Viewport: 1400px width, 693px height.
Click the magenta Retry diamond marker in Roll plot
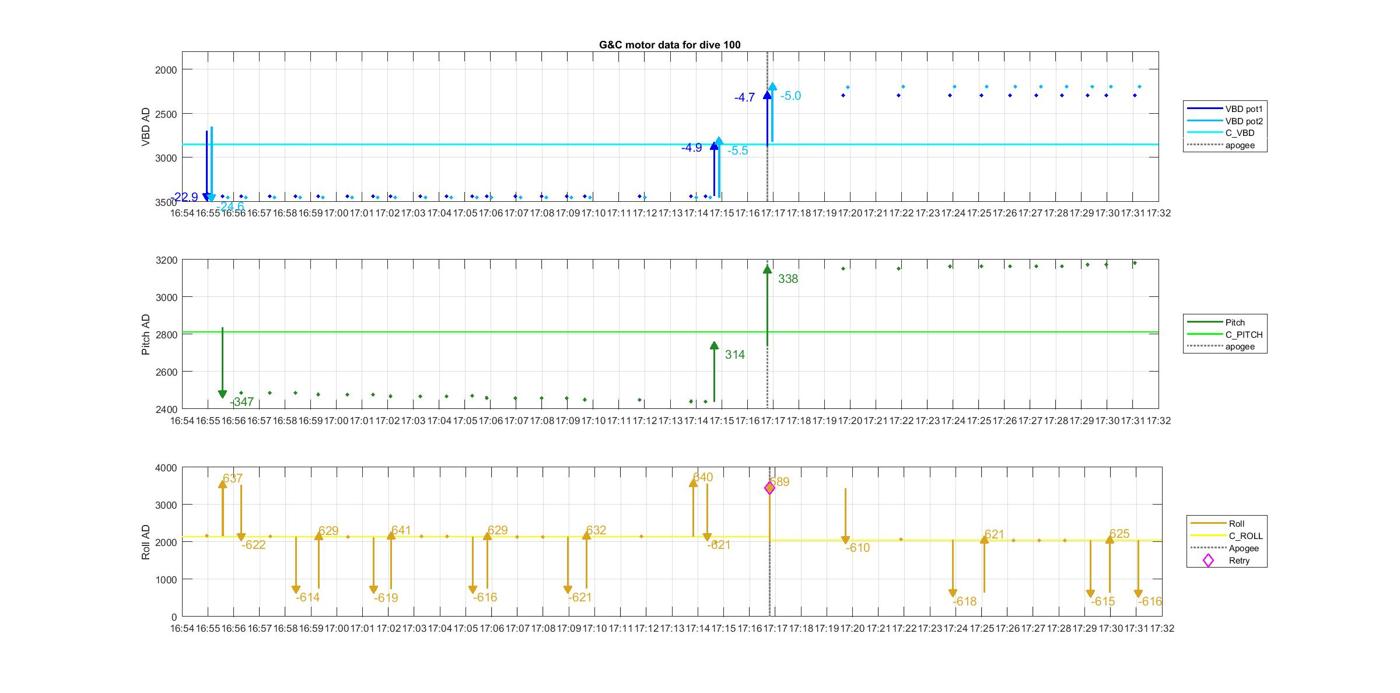point(770,488)
